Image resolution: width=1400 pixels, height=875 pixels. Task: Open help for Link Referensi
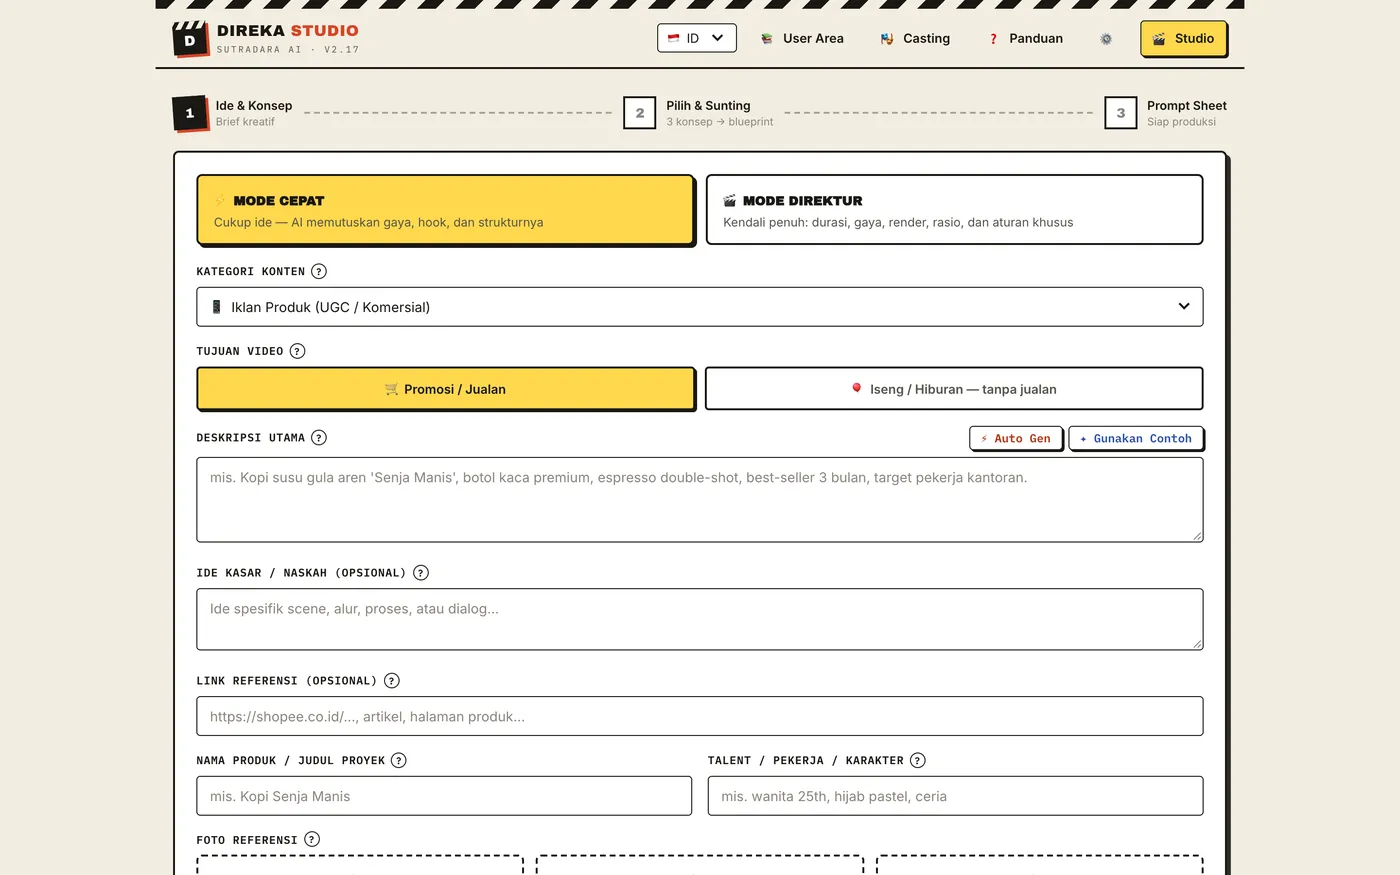click(x=392, y=681)
